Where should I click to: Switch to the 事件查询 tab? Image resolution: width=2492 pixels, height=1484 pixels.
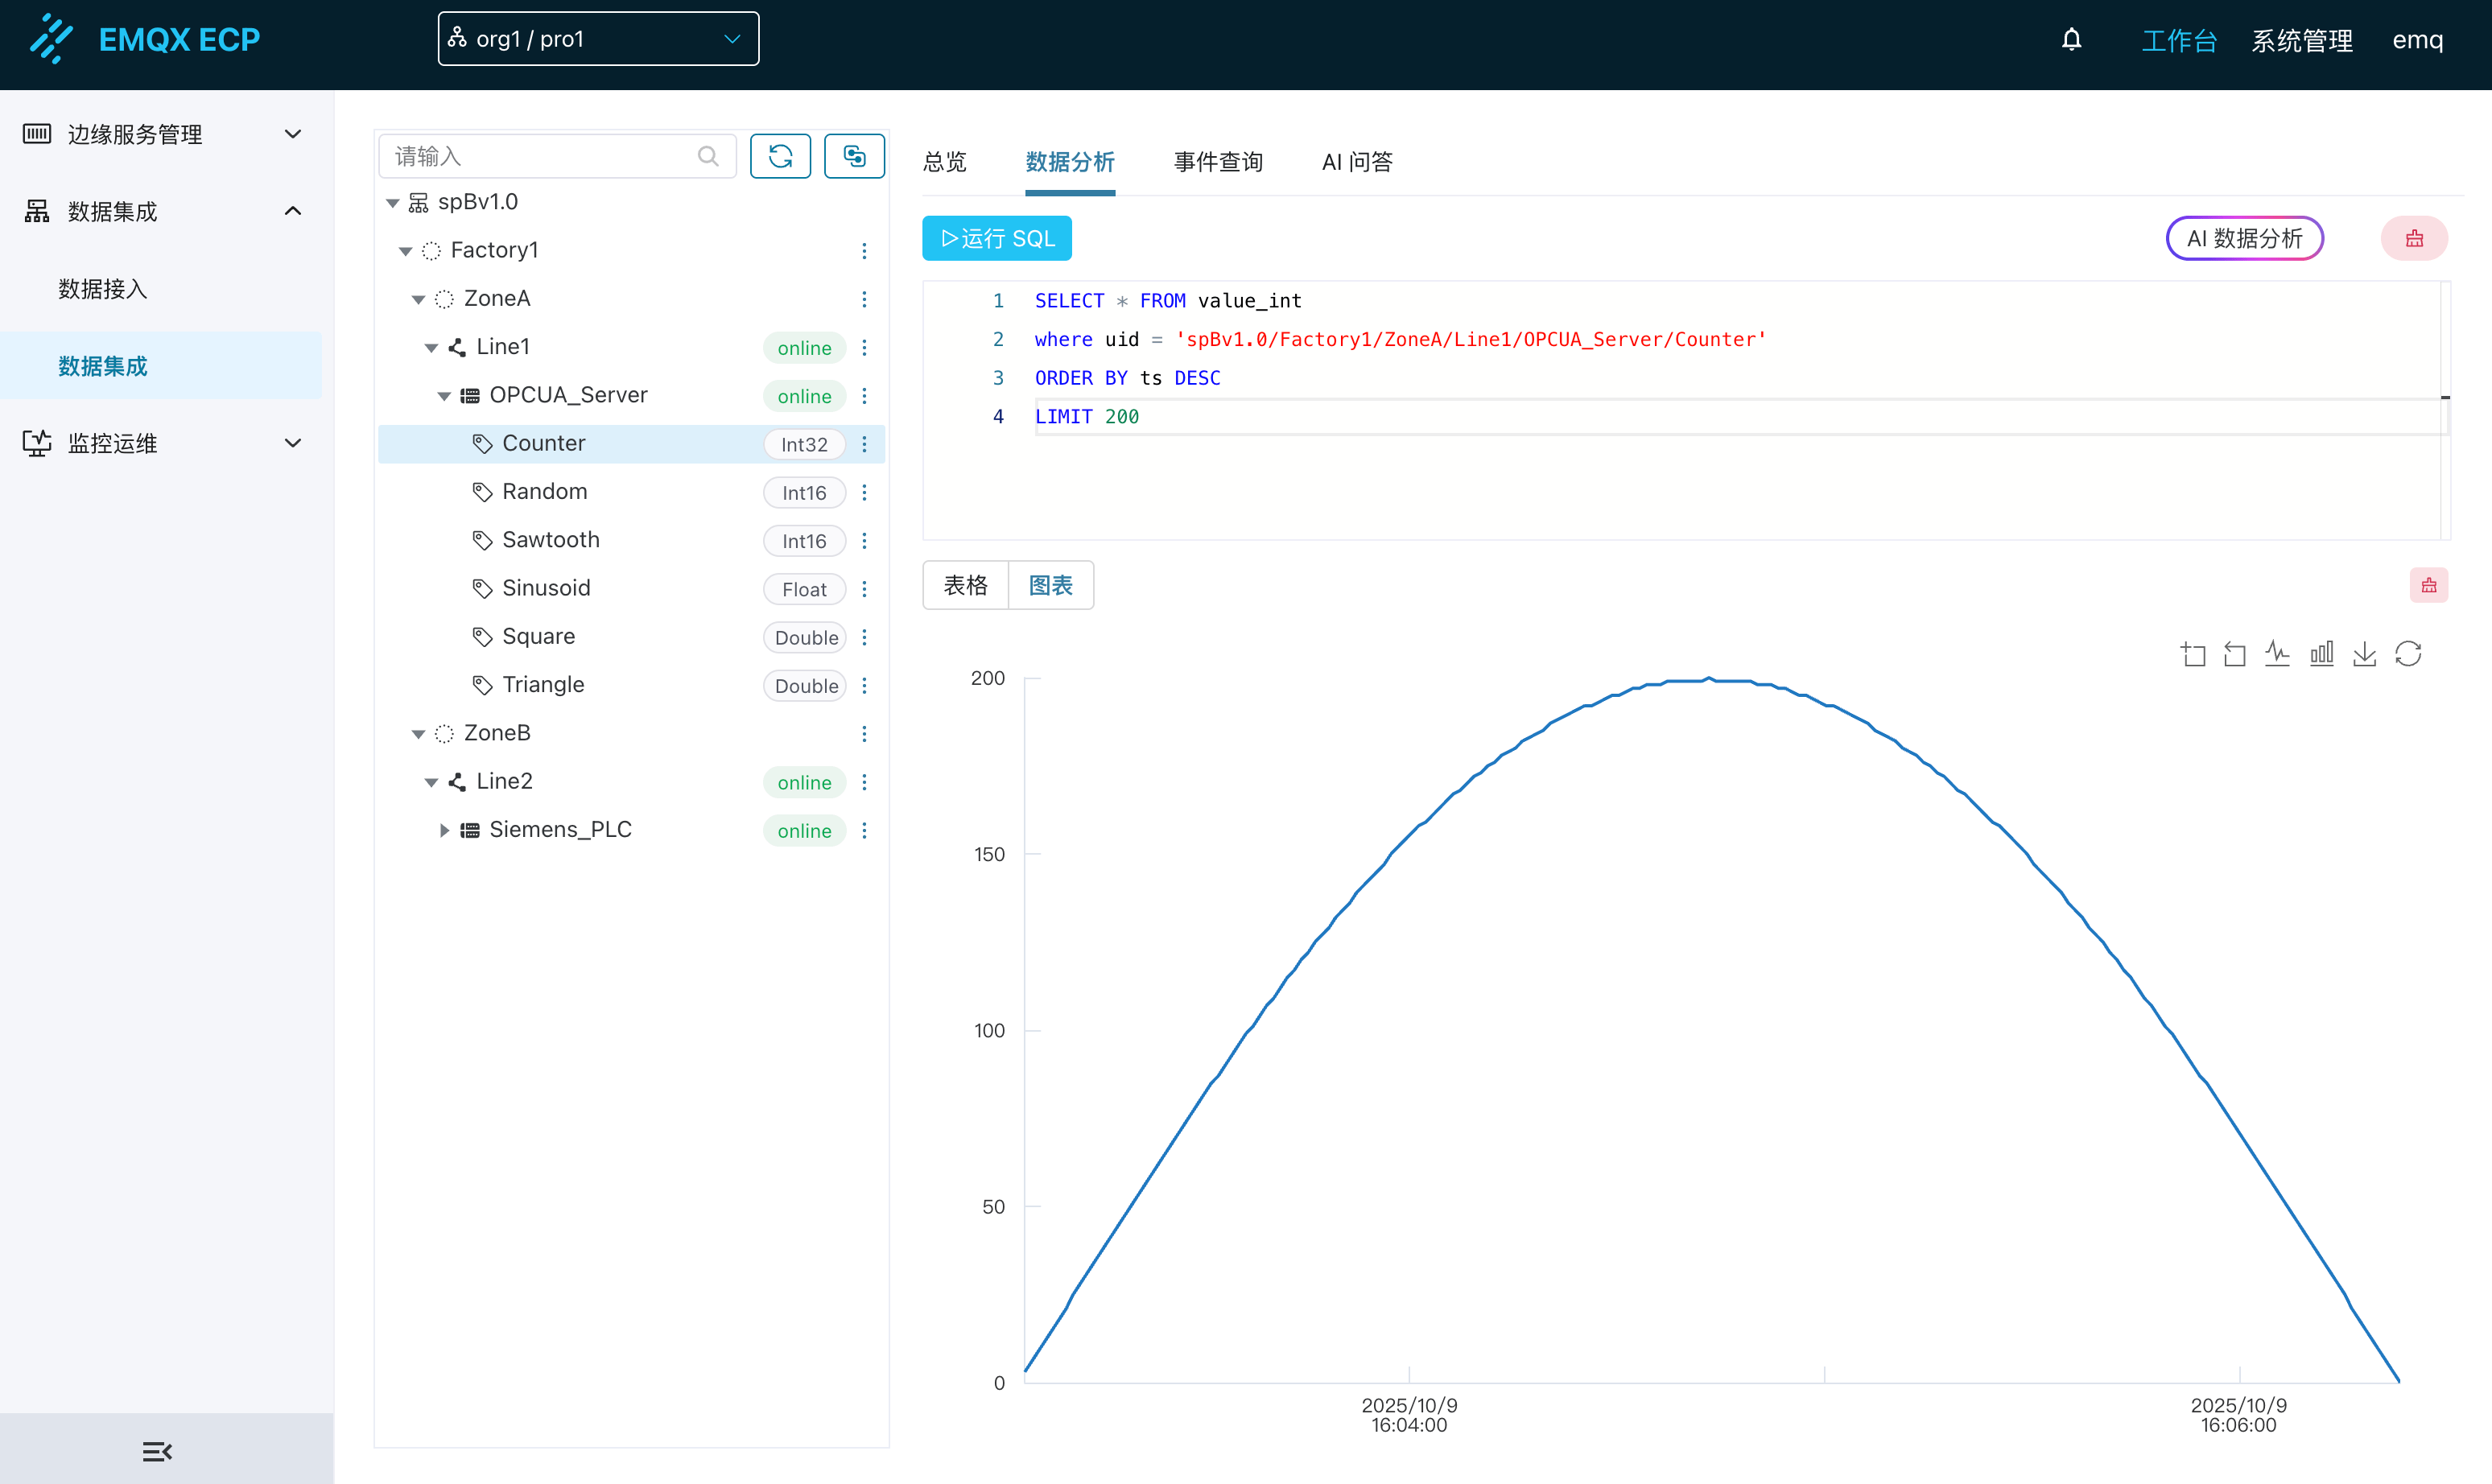click(1217, 162)
